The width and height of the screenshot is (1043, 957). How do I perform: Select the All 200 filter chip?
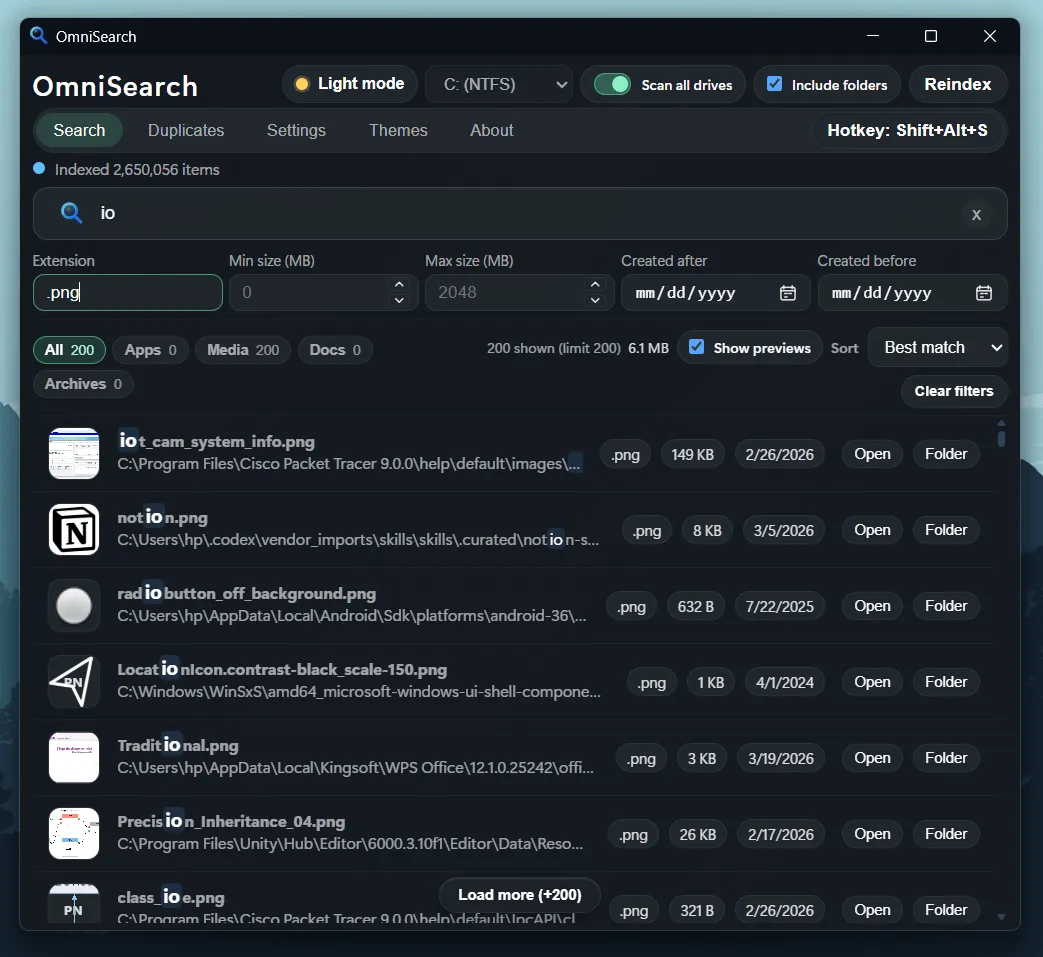point(69,350)
